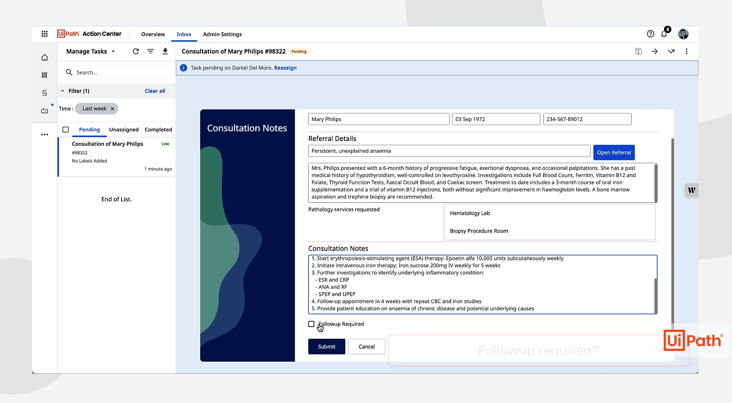This screenshot has width=732, height=403.
Task: Click the Referral Details heading
Action: tap(332, 138)
